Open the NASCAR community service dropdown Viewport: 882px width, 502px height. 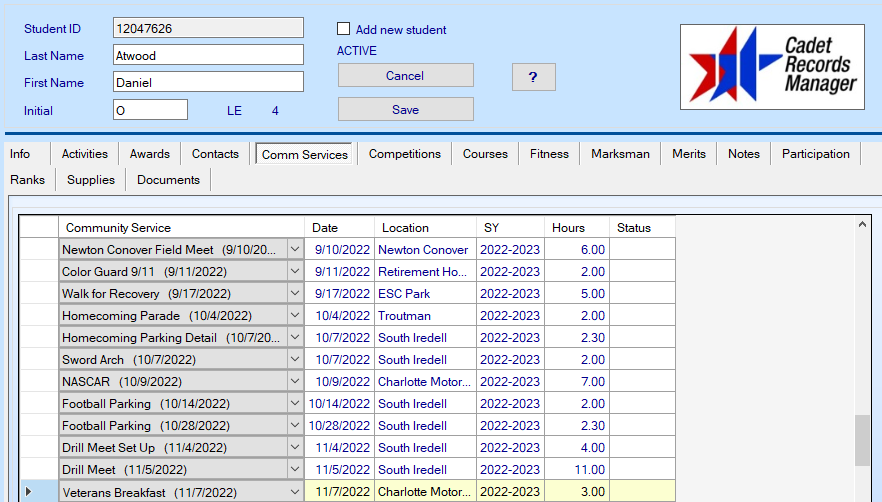click(x=294, y=382)
